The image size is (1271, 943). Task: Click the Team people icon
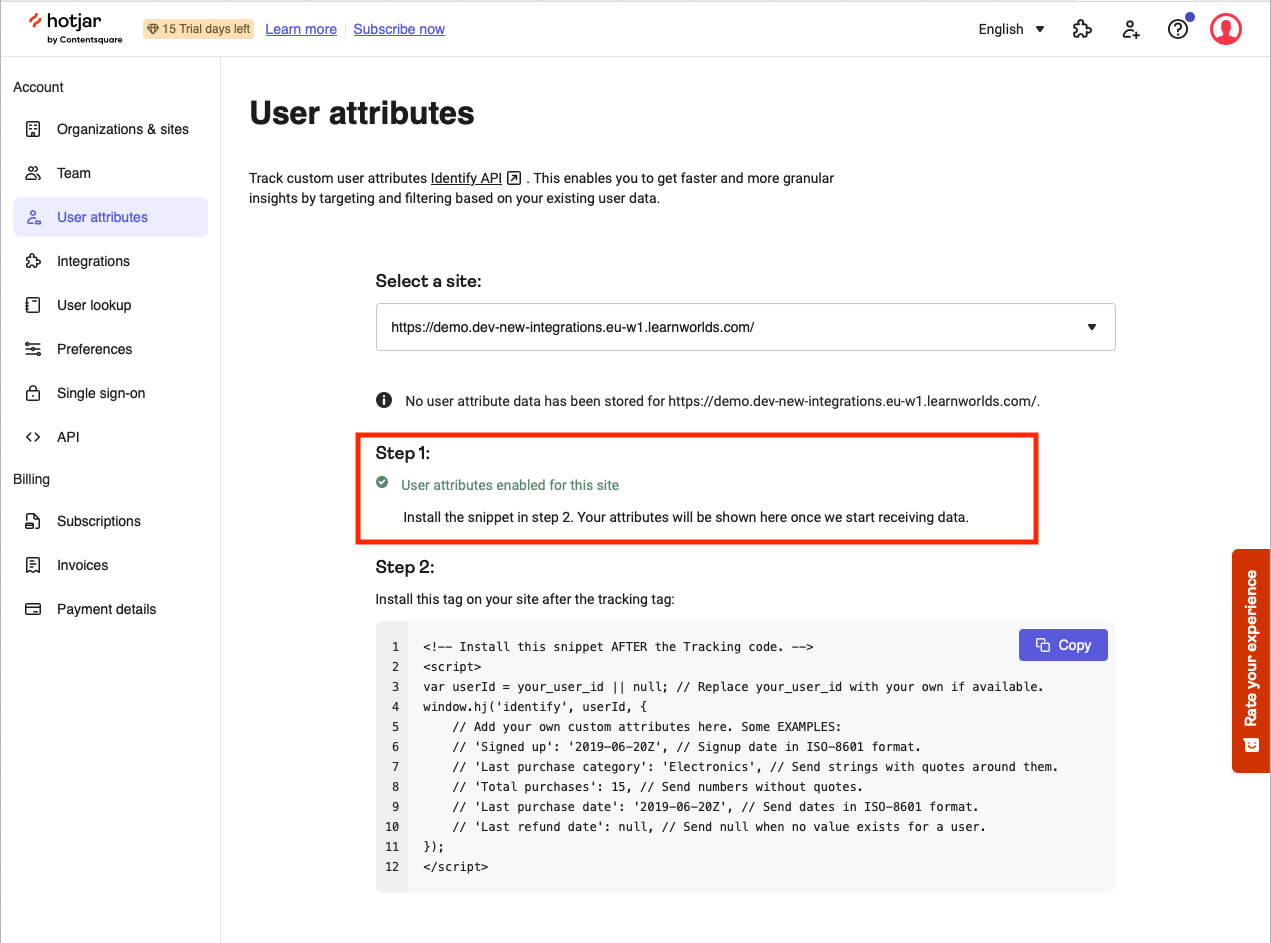coord(33,173)
